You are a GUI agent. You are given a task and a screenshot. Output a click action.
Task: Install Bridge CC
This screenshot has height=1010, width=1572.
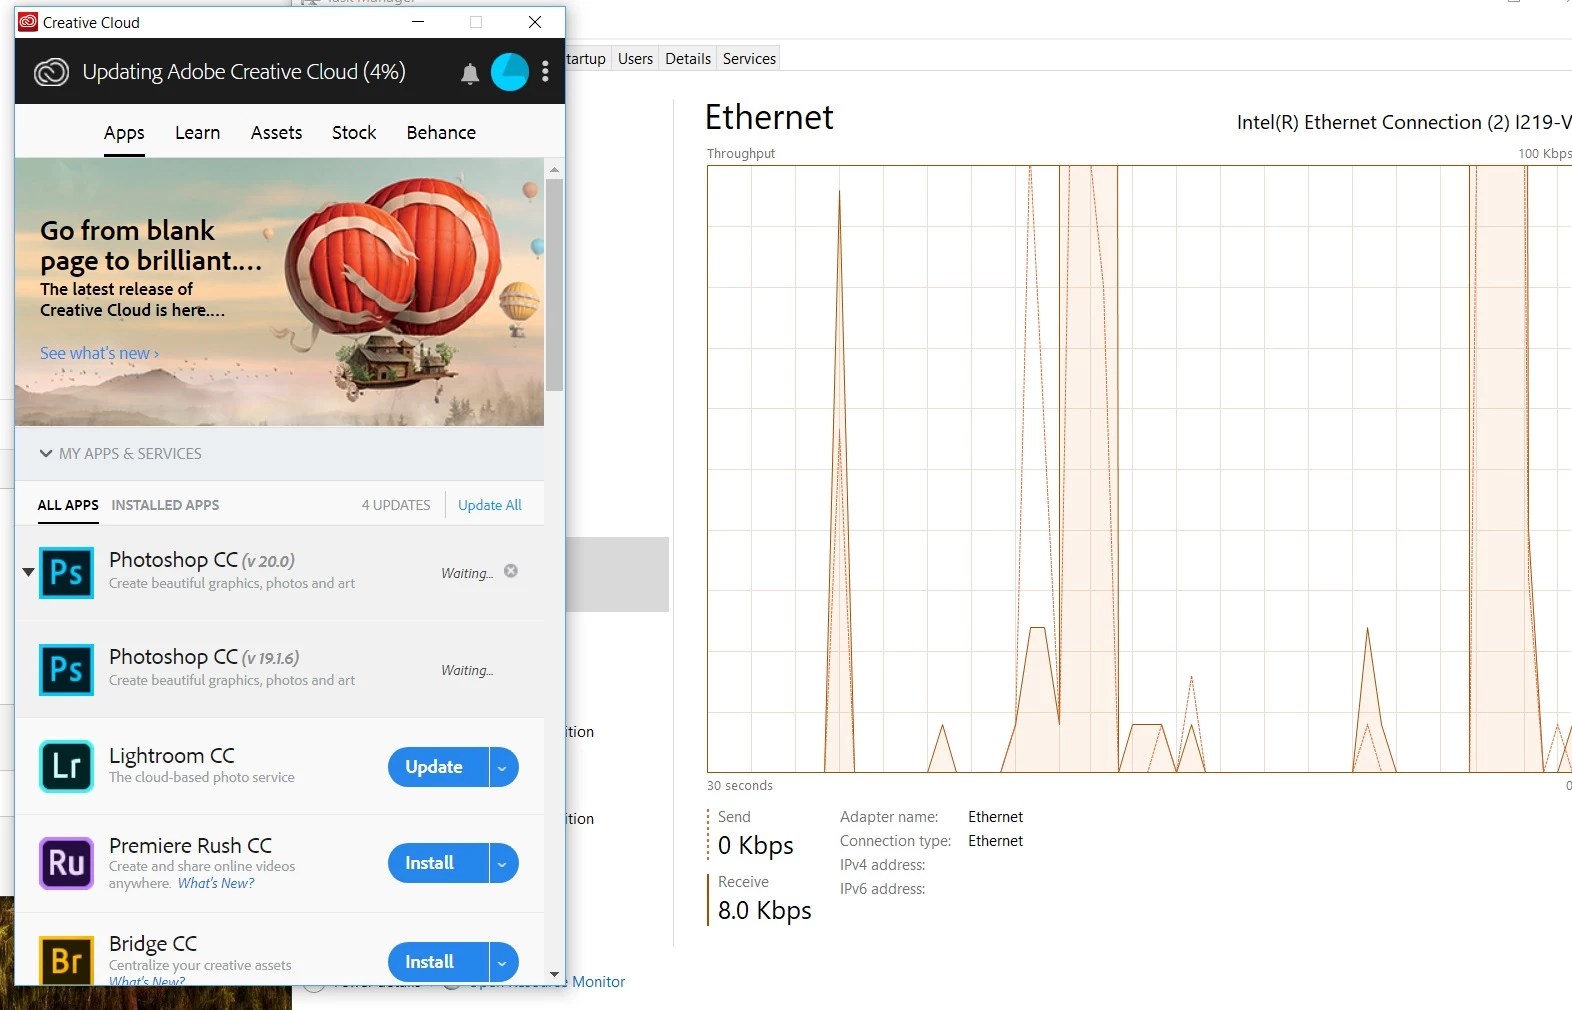pyautogui.click(x=438, y=962)
